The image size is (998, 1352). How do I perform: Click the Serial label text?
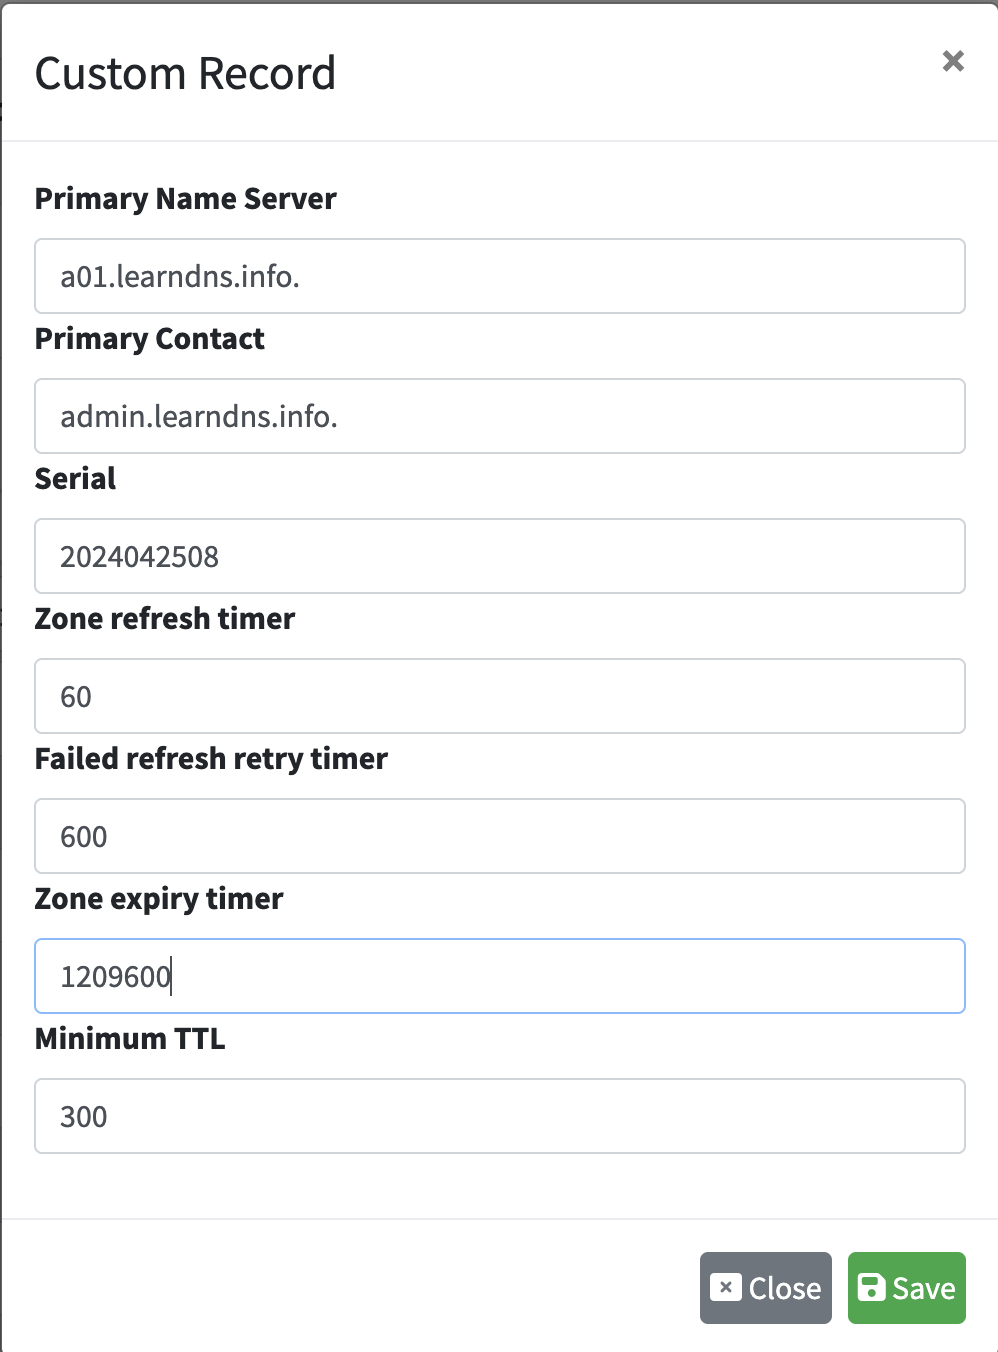tap(76, 479)
